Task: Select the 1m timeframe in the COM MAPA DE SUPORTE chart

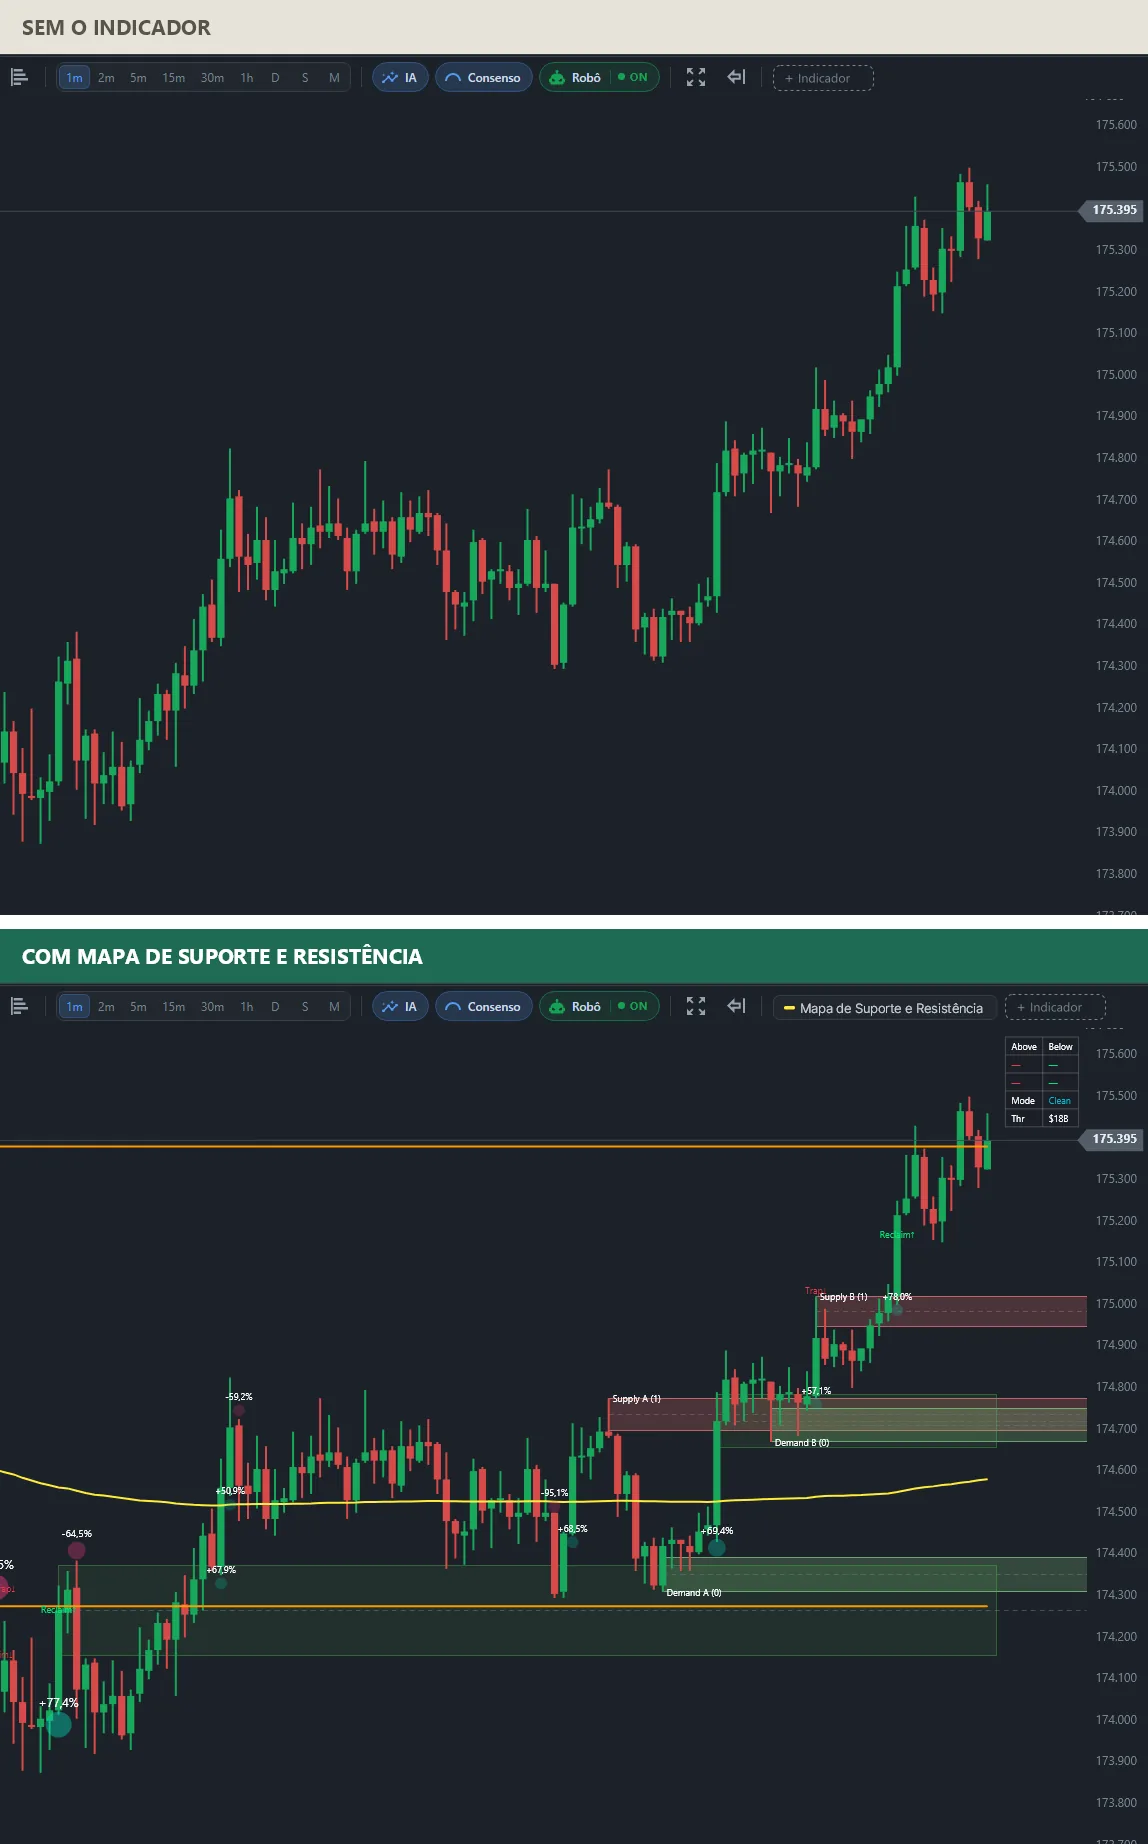Action: [74, 1007]
